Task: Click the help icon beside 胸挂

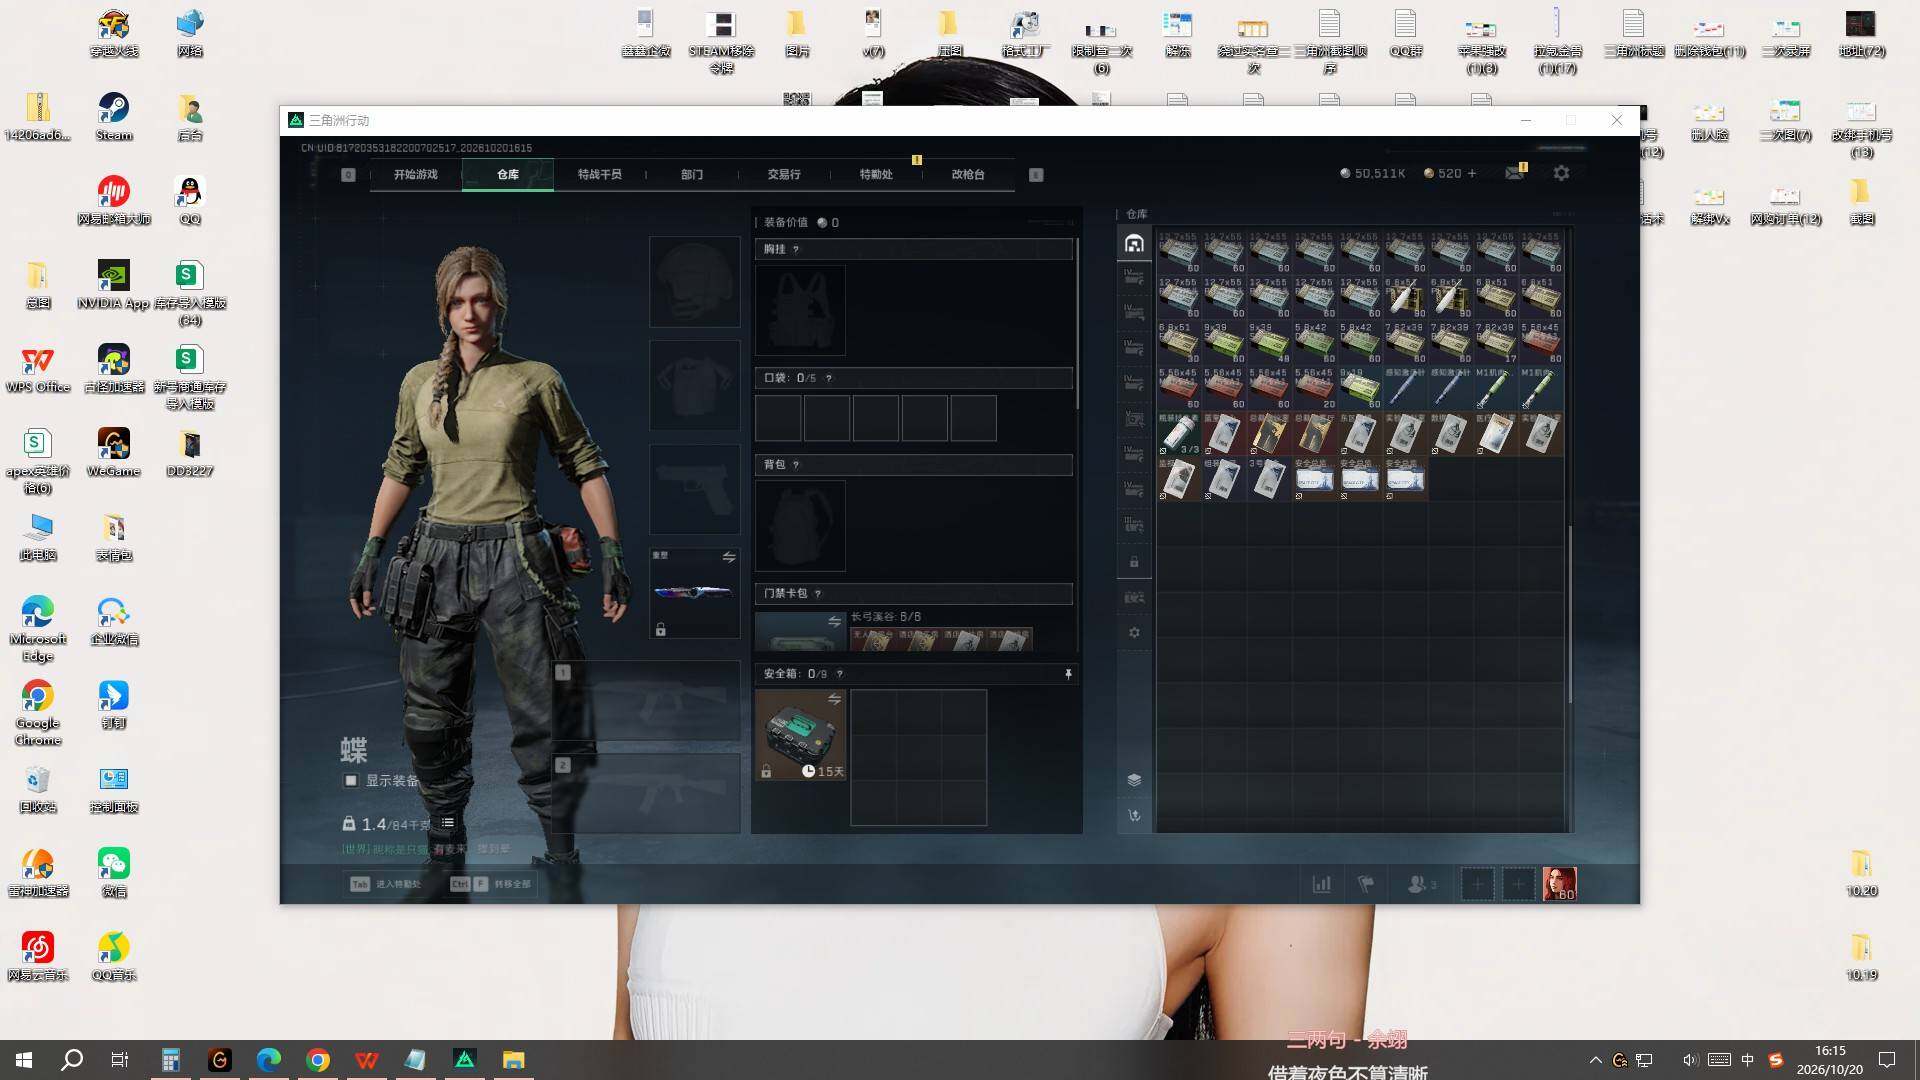Action: (796, 249)
